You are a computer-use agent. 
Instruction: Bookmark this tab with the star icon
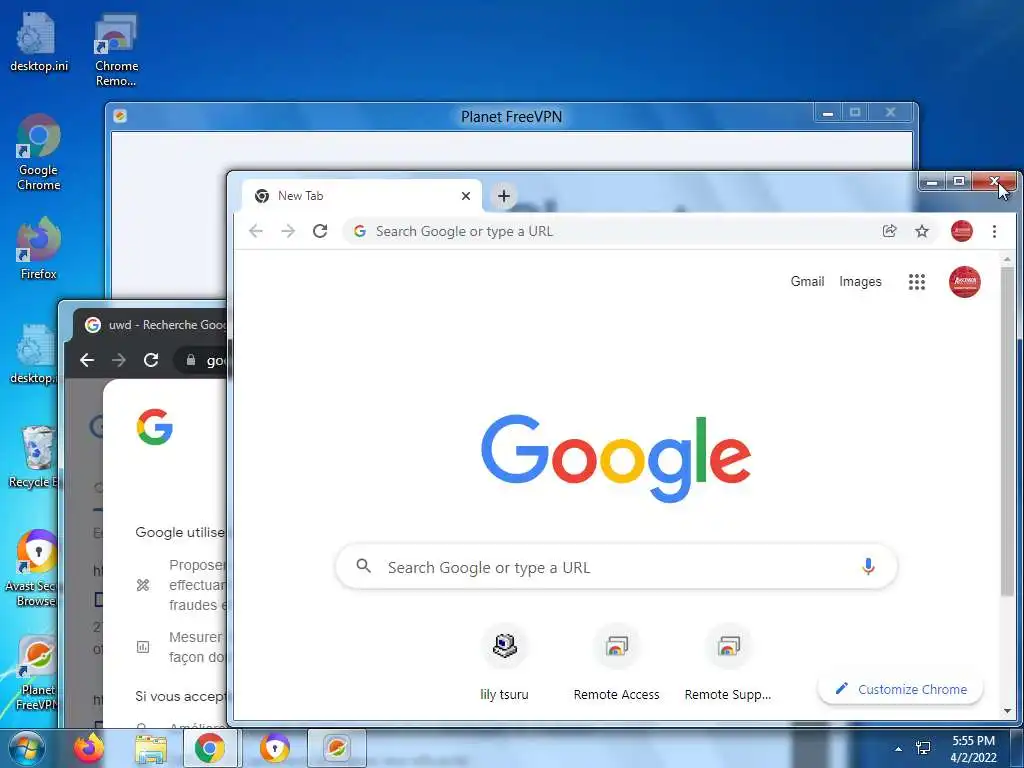point(921,231)
